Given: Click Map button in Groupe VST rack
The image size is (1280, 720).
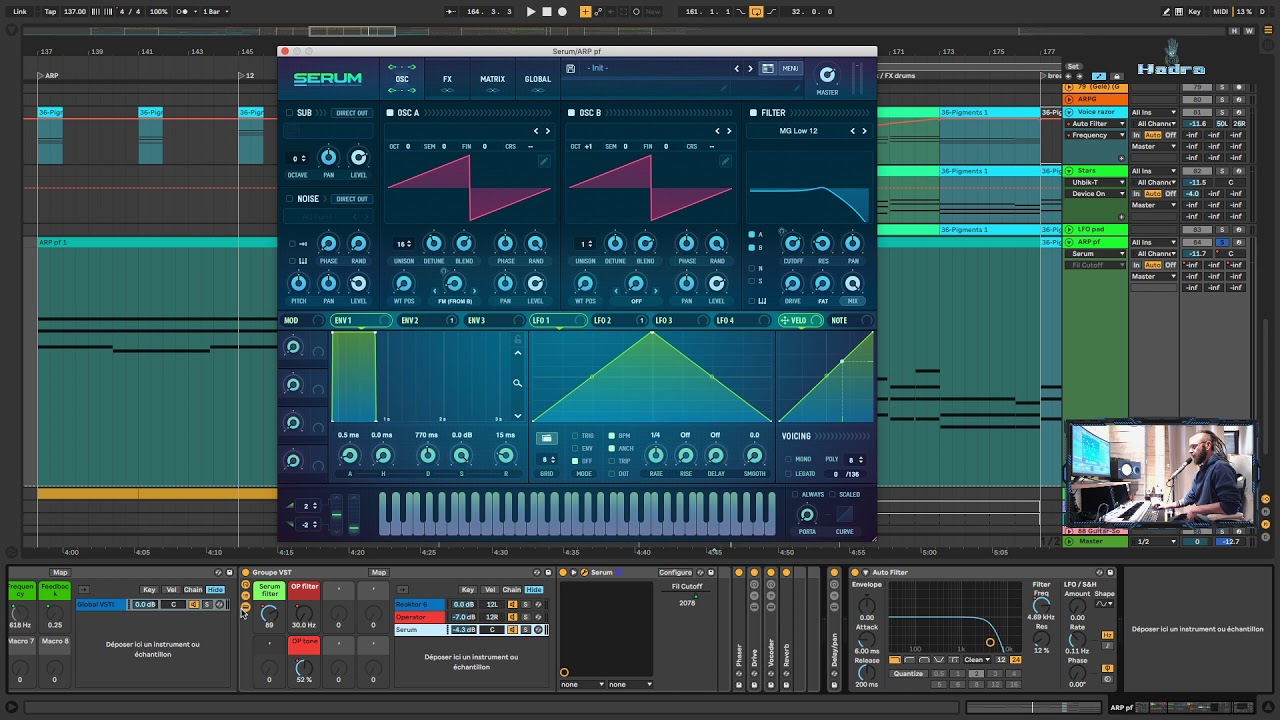Looking at the screenshot, I should (x=378, y=573).
